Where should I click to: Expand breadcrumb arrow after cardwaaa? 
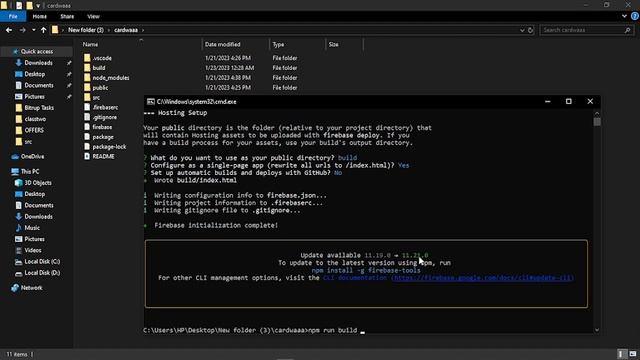143,30
